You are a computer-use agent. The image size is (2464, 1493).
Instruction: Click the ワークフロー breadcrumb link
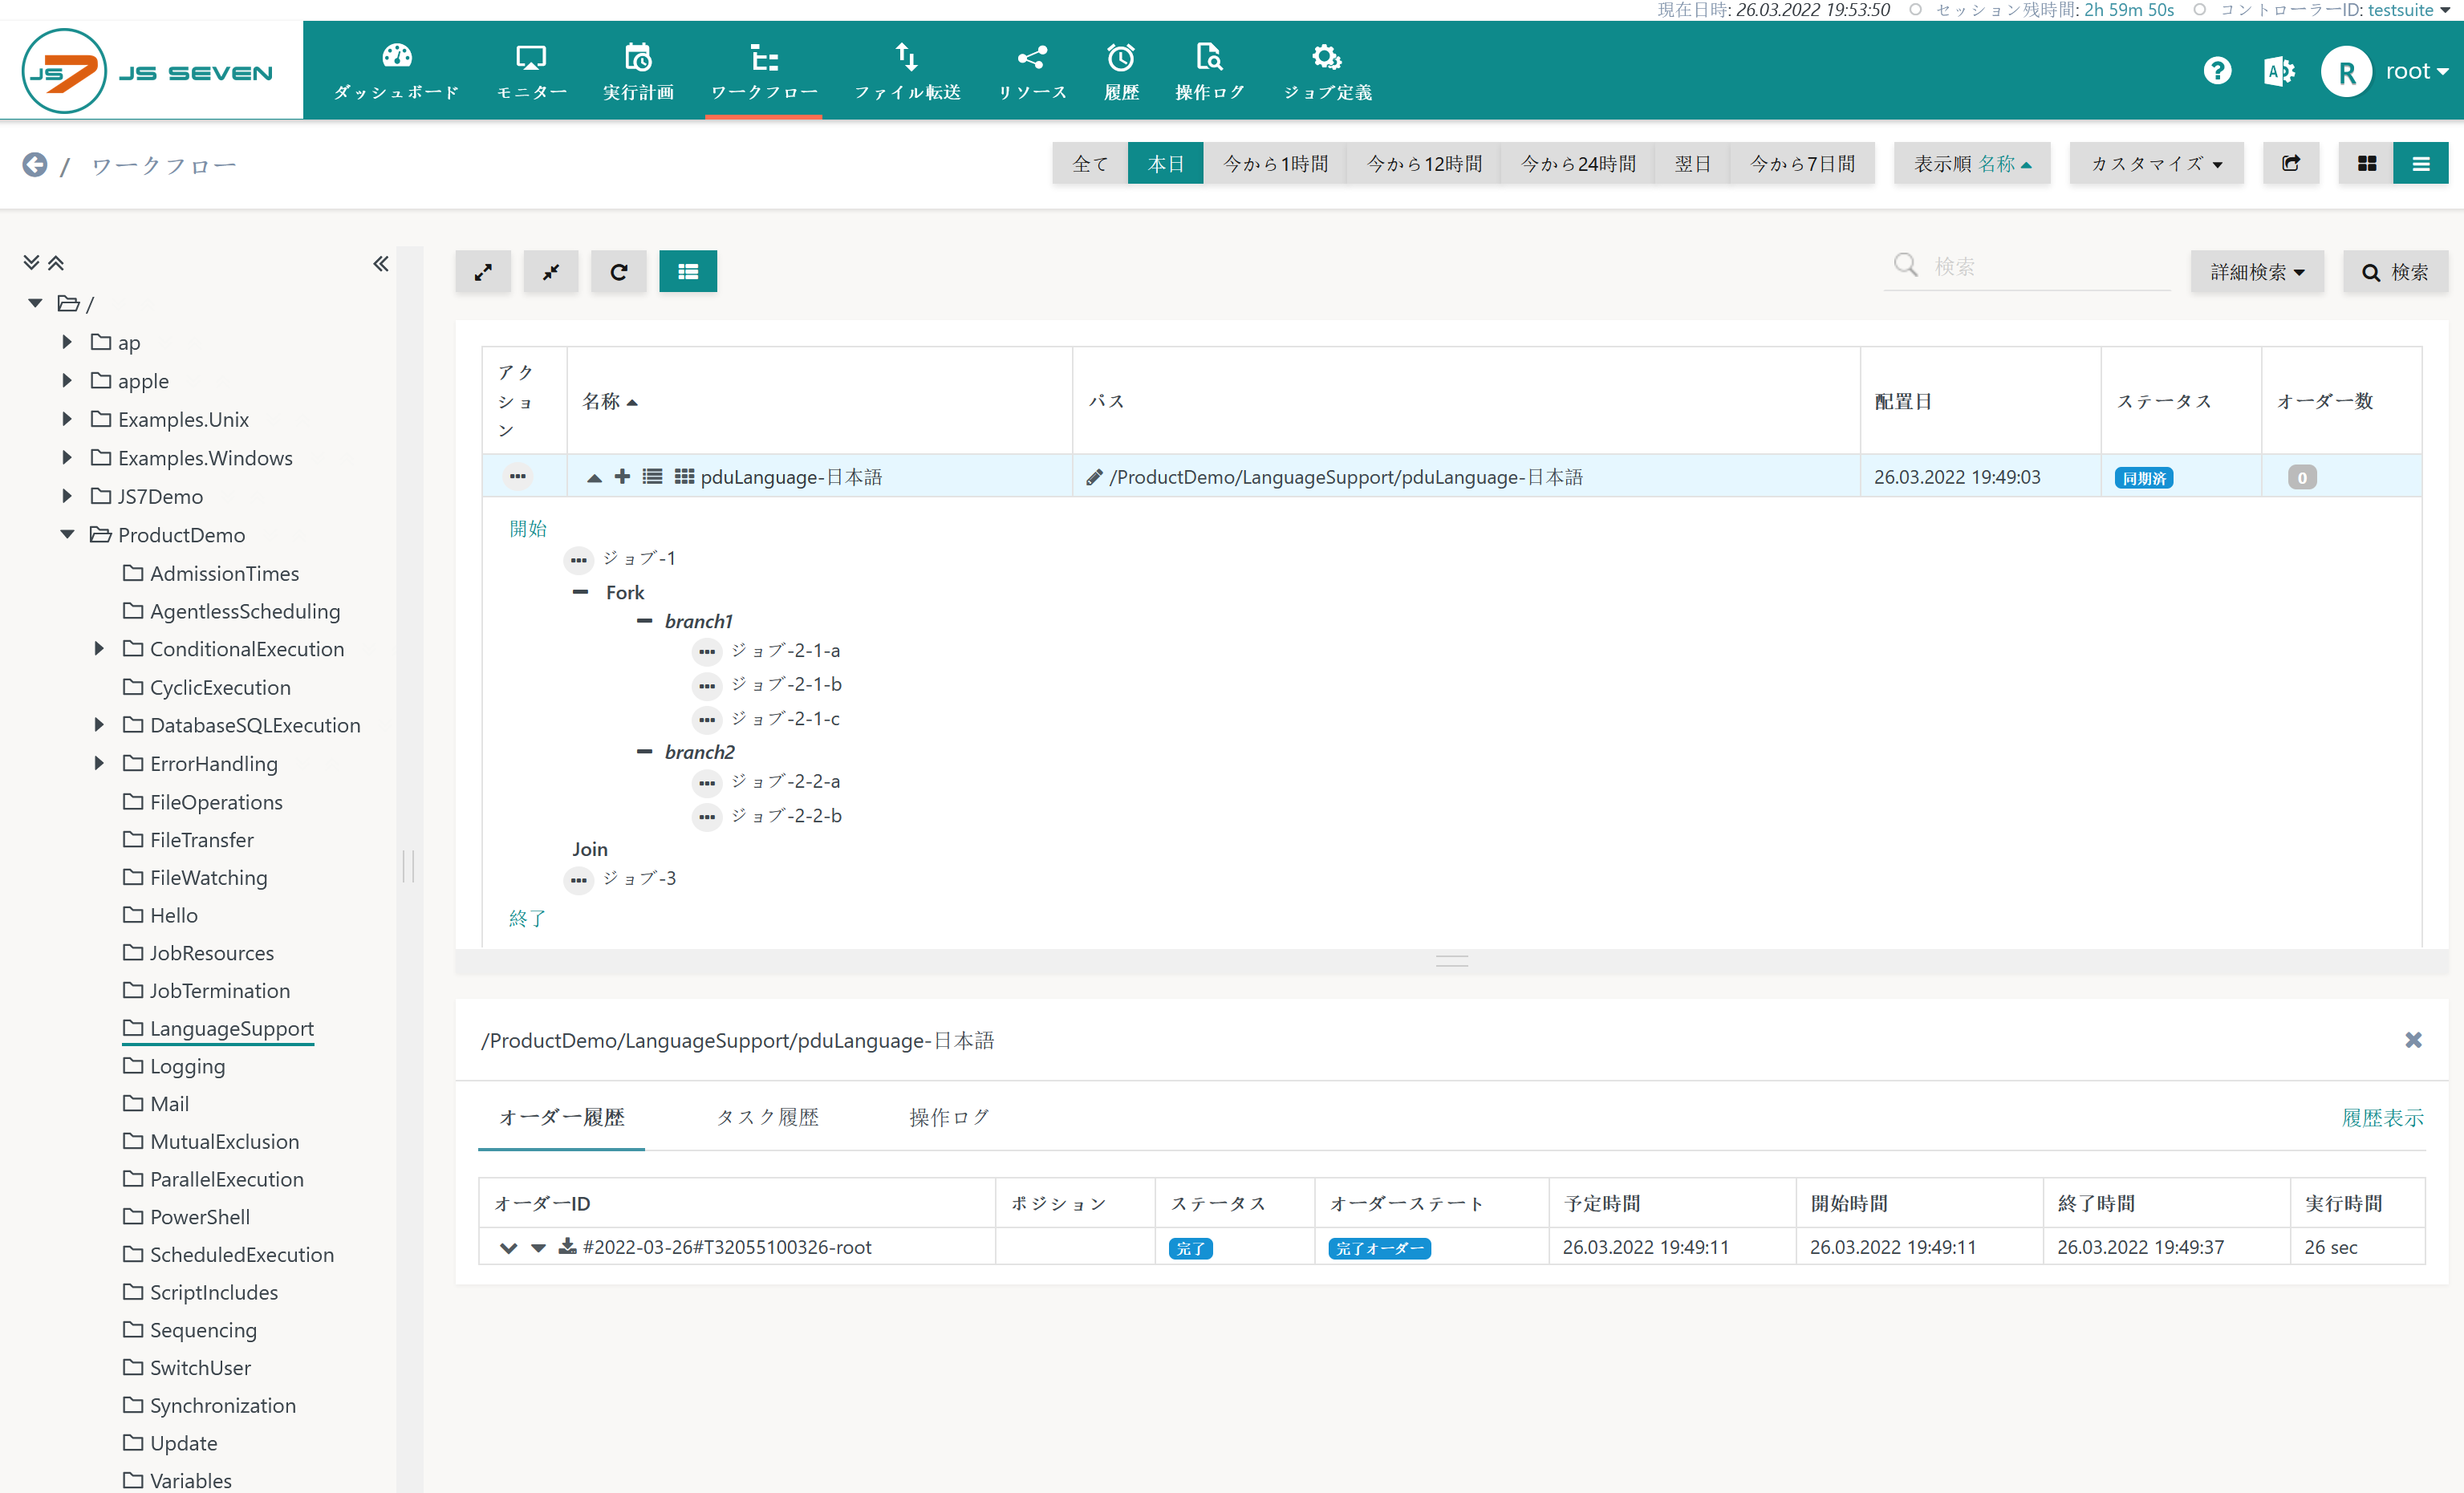point(163,165)
